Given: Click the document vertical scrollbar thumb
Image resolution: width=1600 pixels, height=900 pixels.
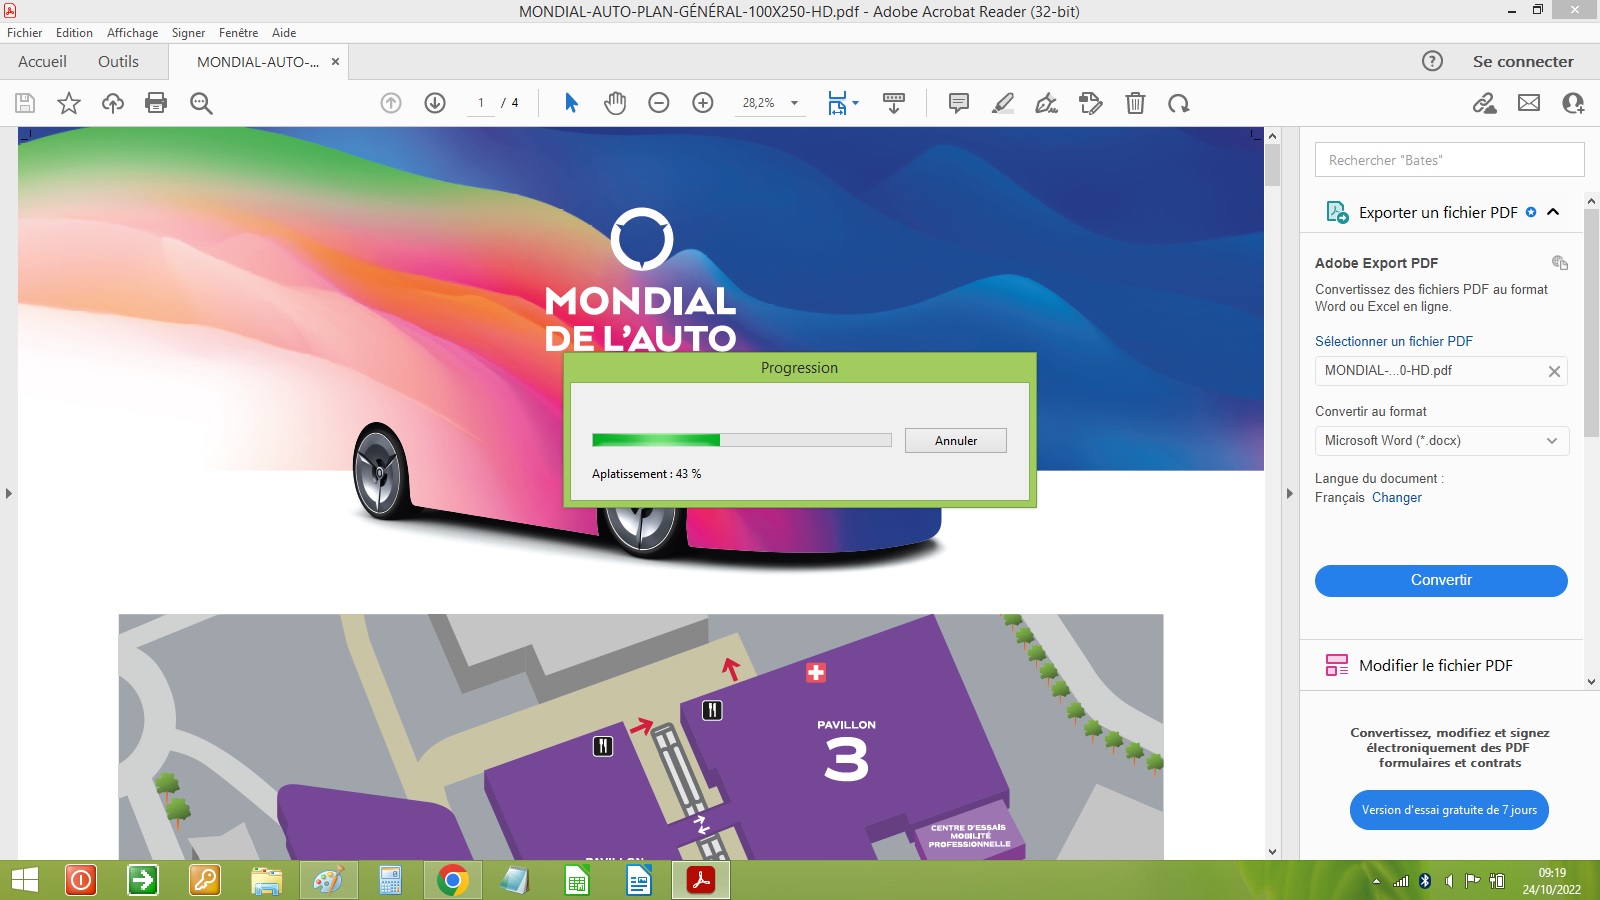Looking at the screenshot, I should 1272,165.
